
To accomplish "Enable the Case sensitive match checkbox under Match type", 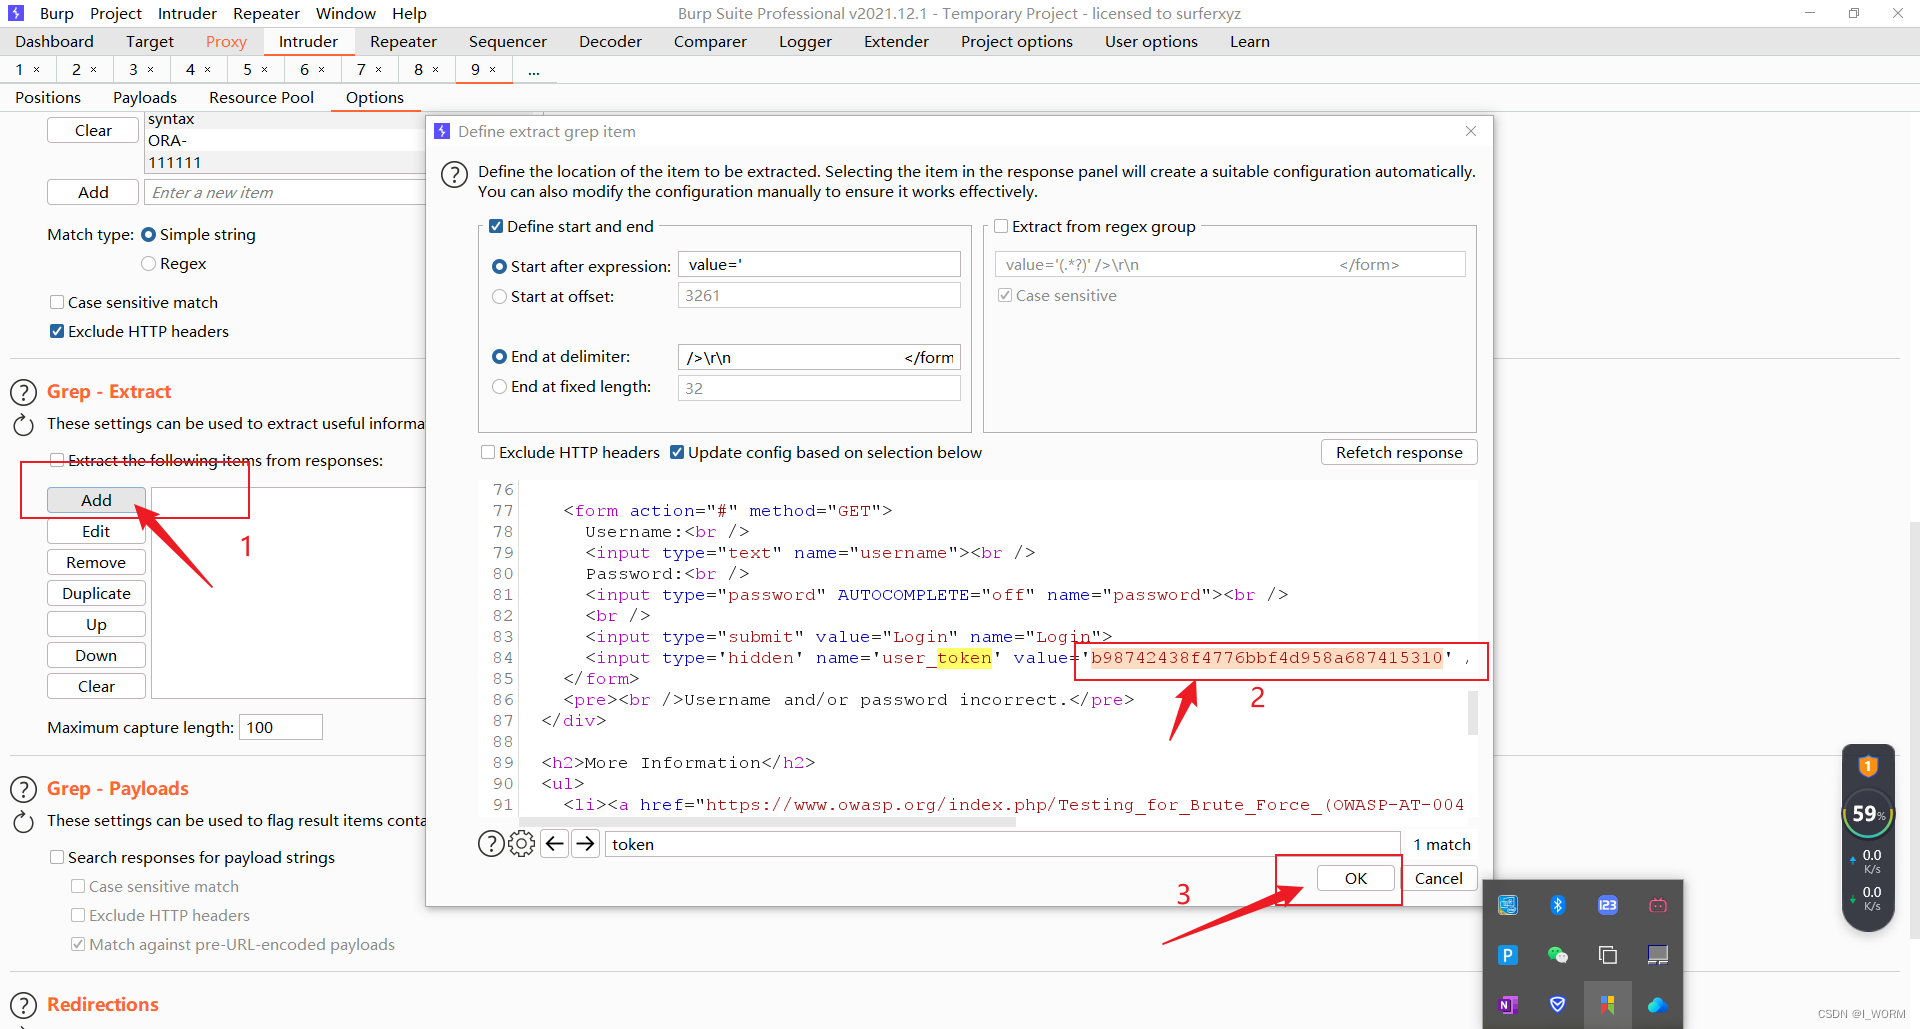I will 57,303.
